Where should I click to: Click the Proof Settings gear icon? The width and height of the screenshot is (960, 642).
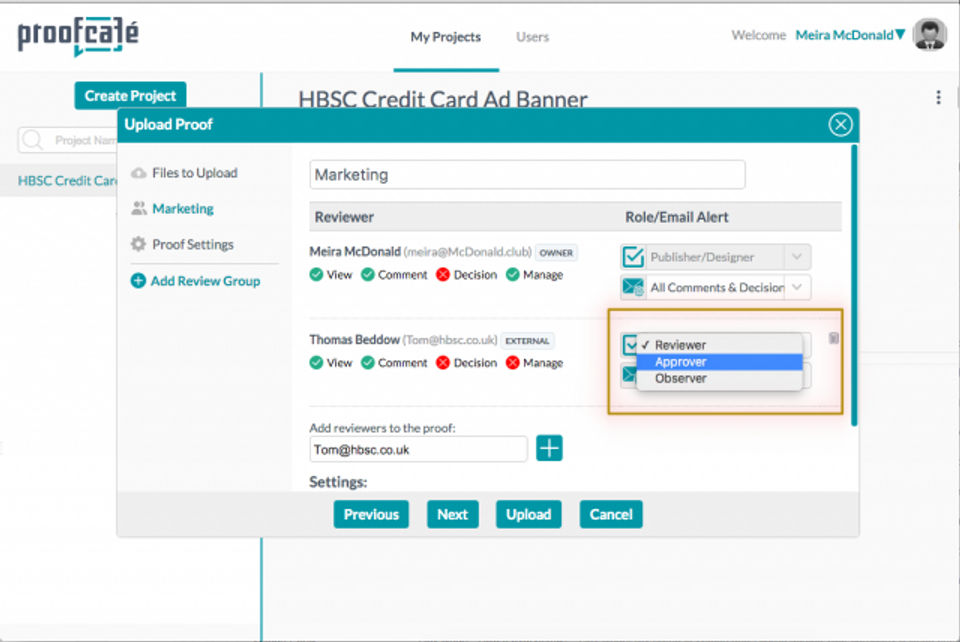pos(138,244)
